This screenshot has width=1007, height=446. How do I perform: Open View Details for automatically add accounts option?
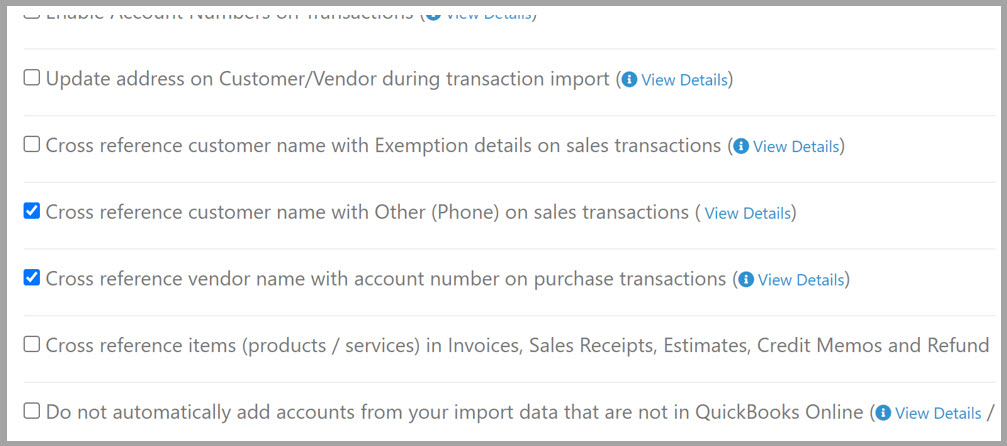pos(938,413)
